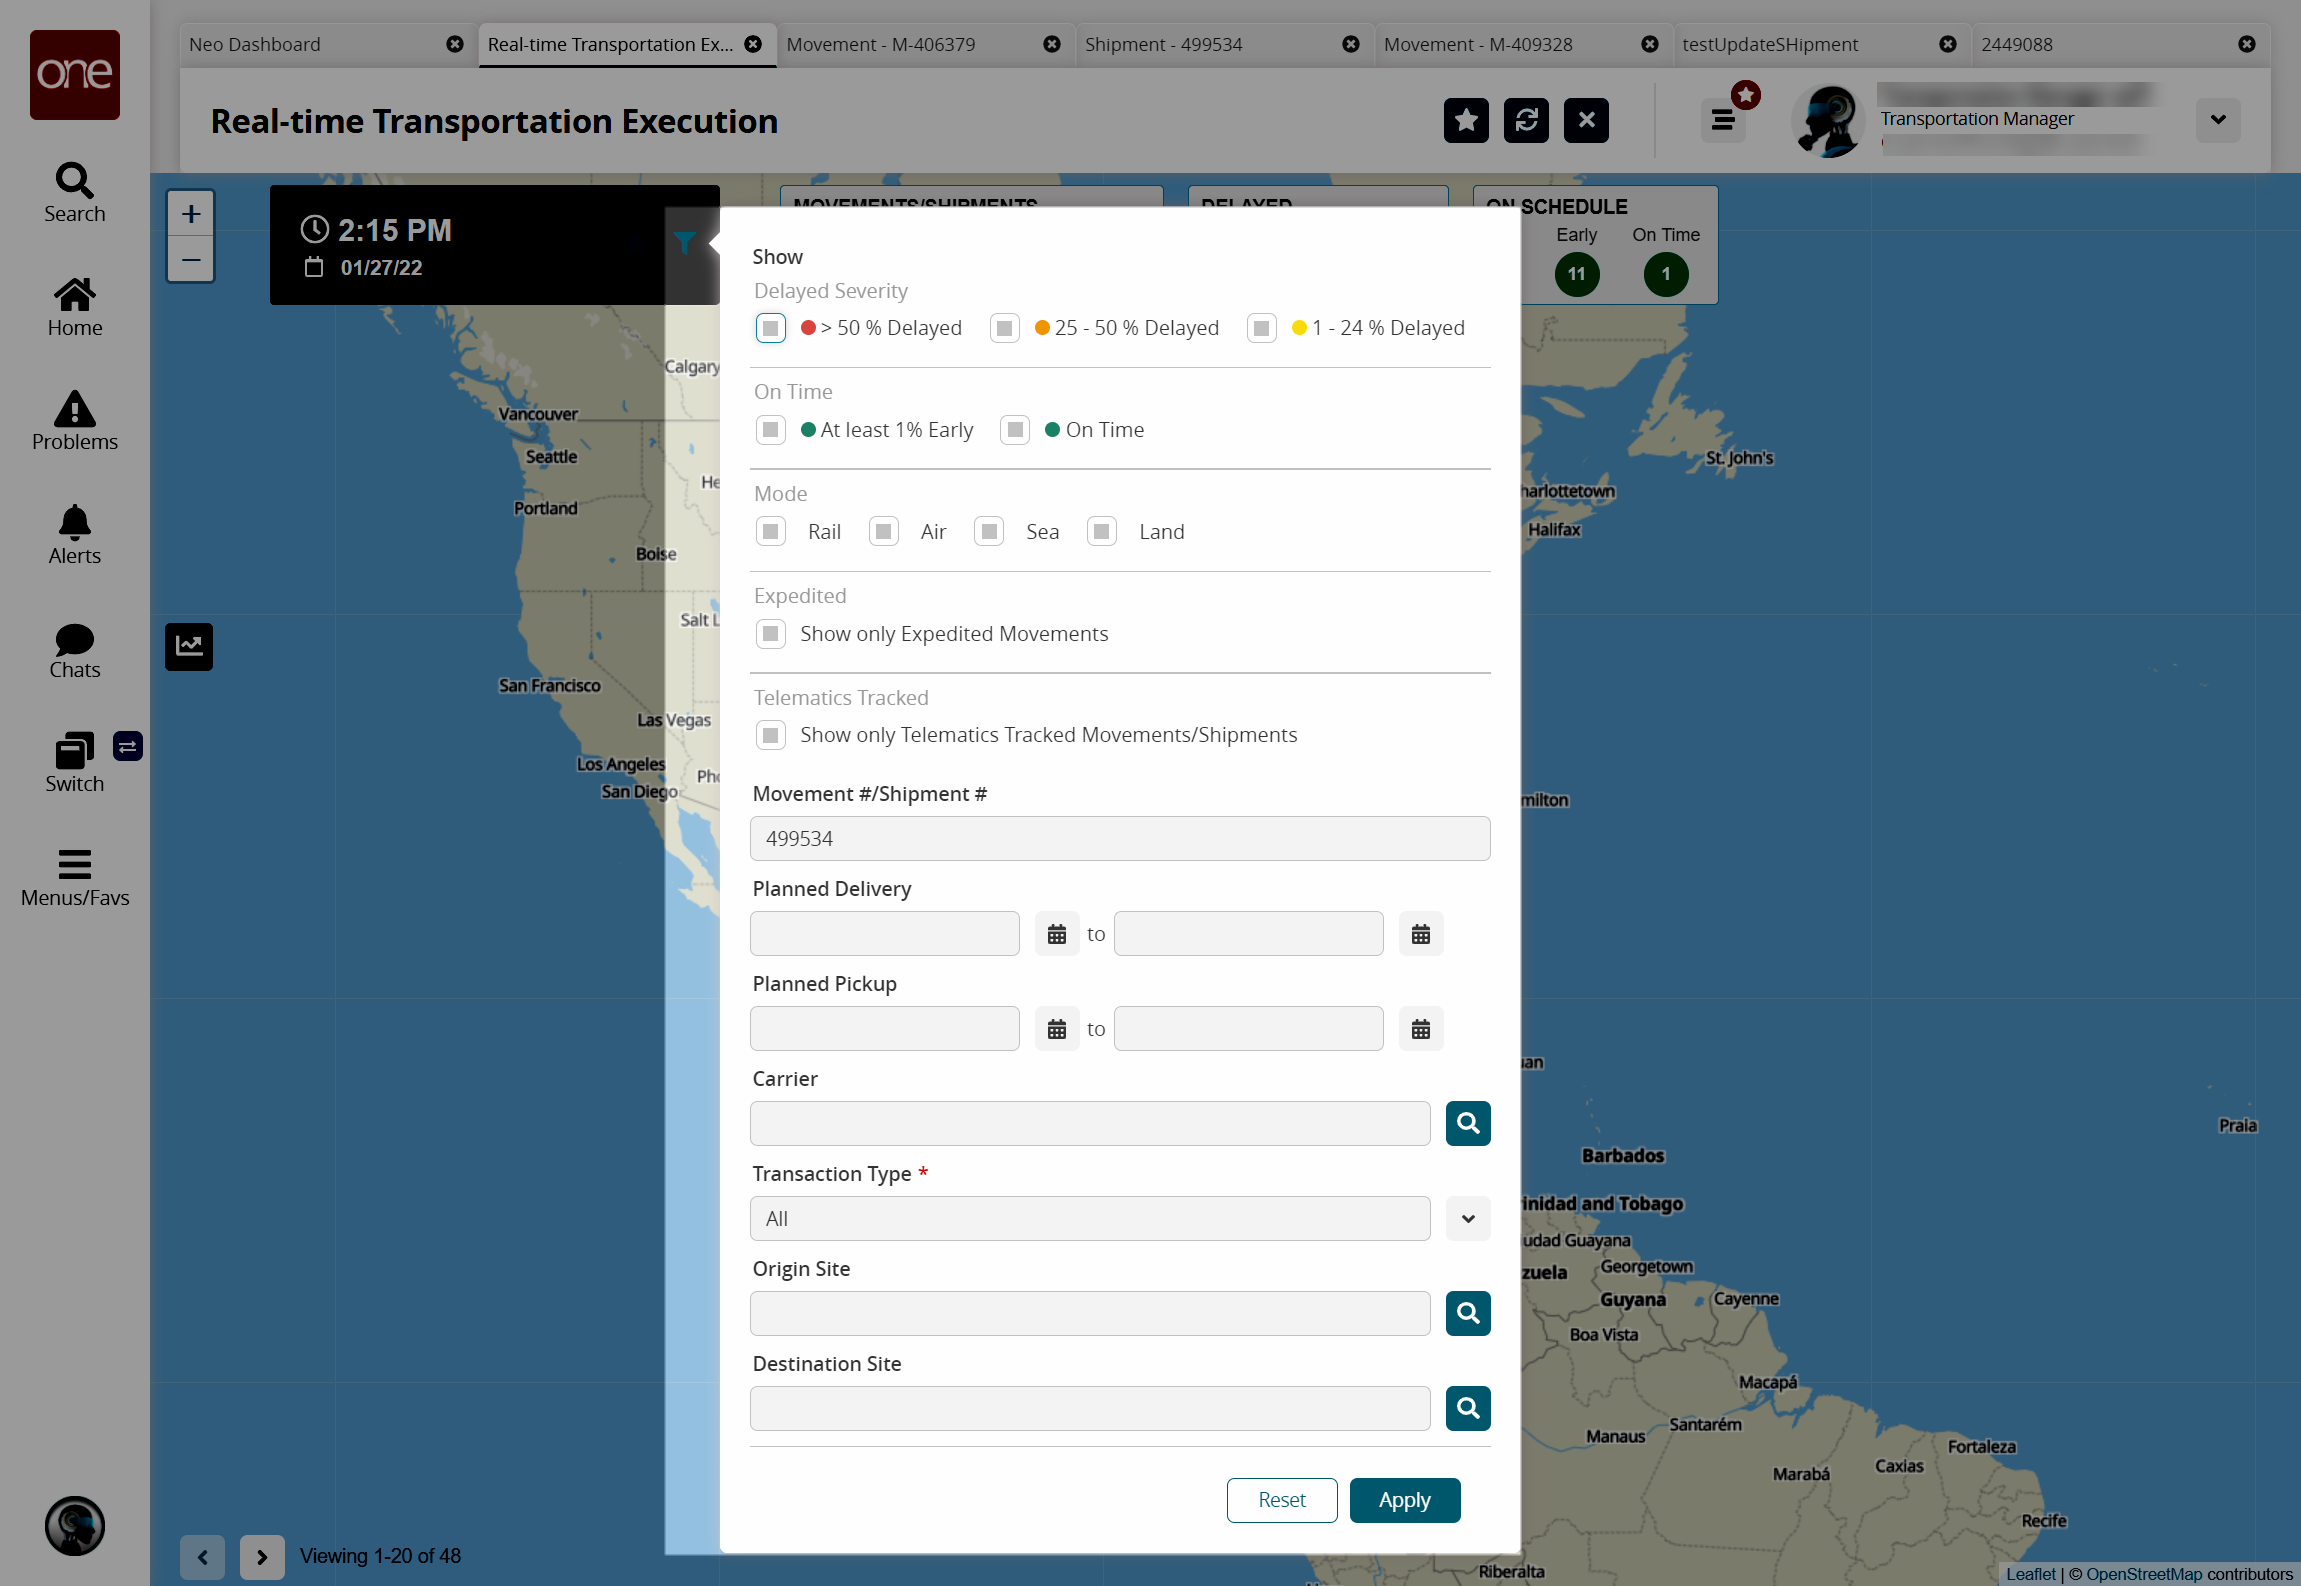Click the chart icon on map

[x=189, y=646]
